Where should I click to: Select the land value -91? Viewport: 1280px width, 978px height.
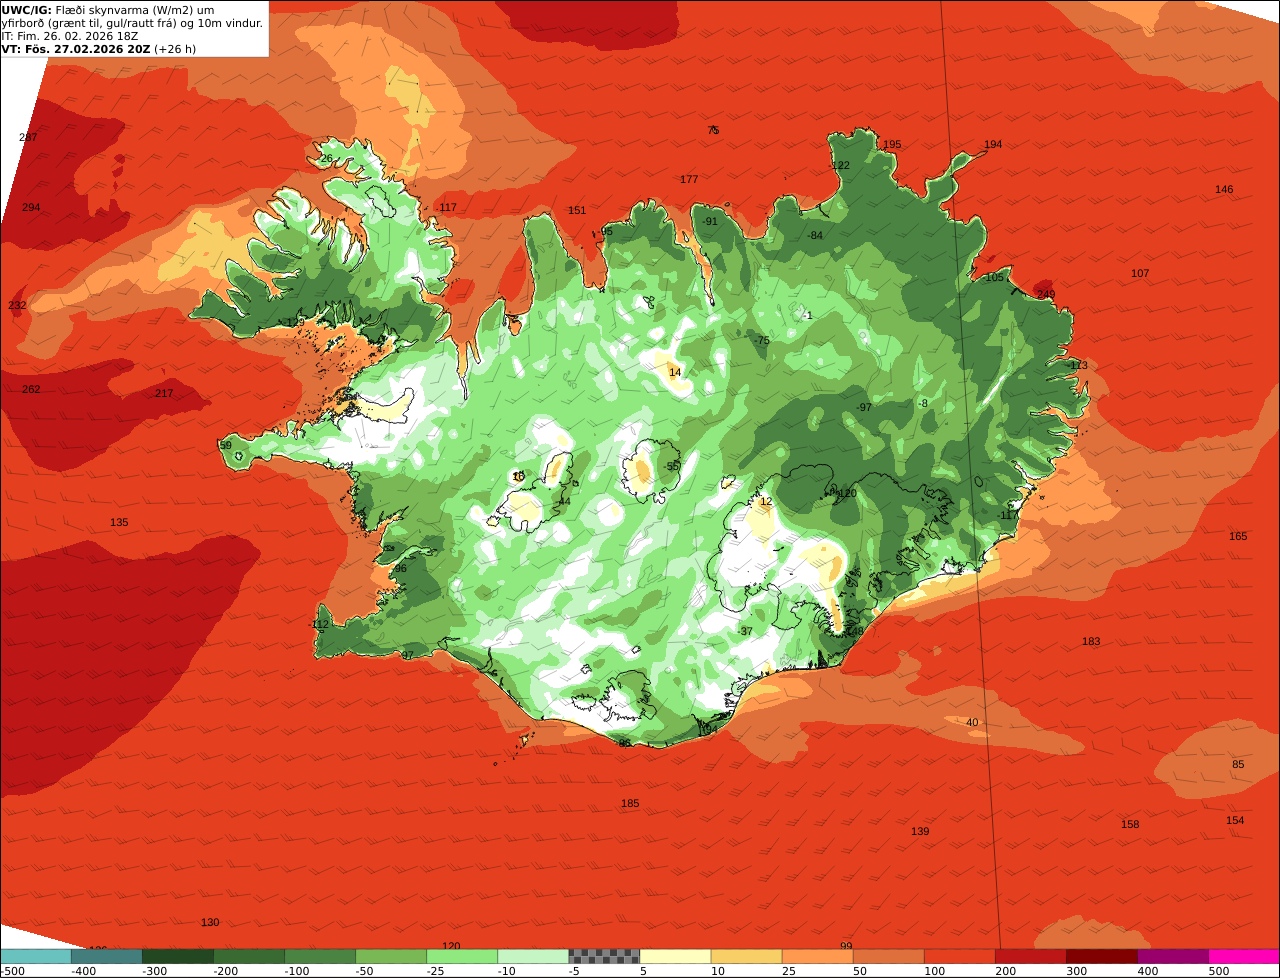click(x=709, y=221)
